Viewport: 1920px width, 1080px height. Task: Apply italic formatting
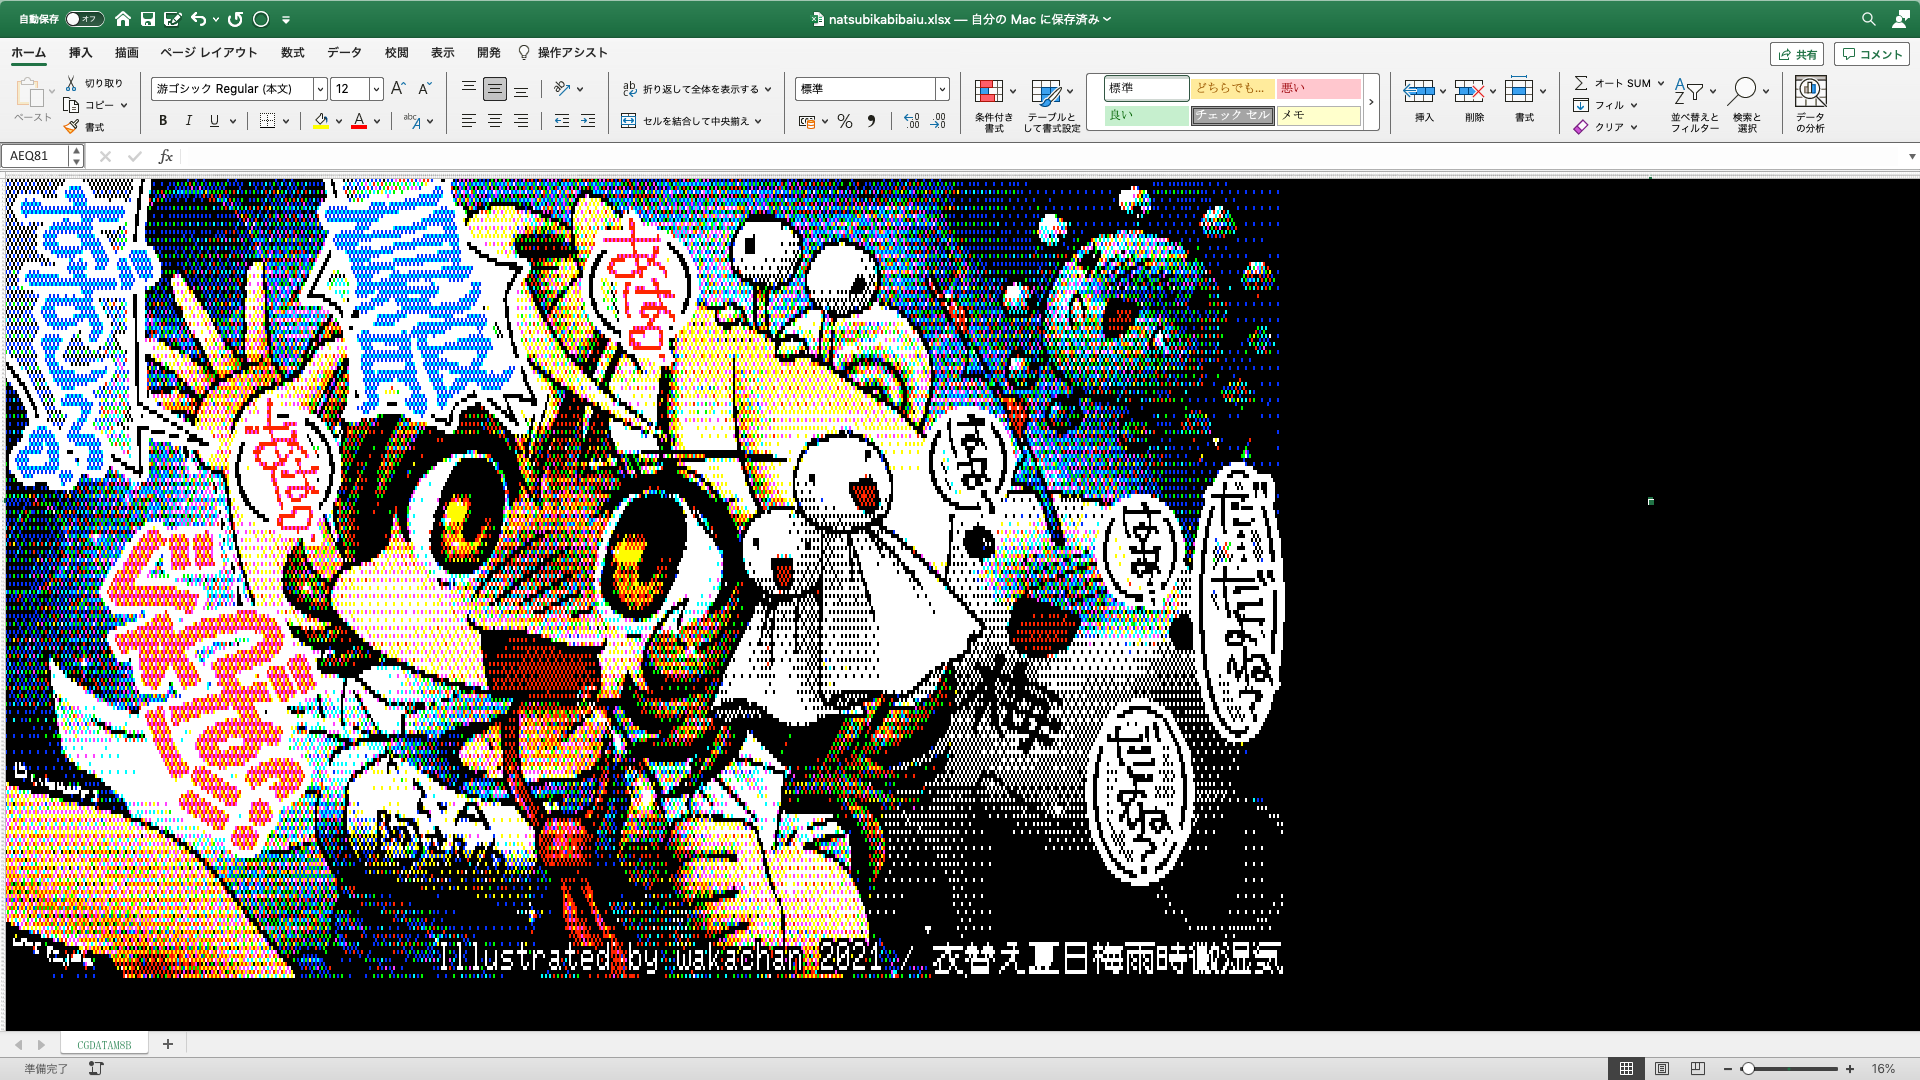[x=189, y=121]
